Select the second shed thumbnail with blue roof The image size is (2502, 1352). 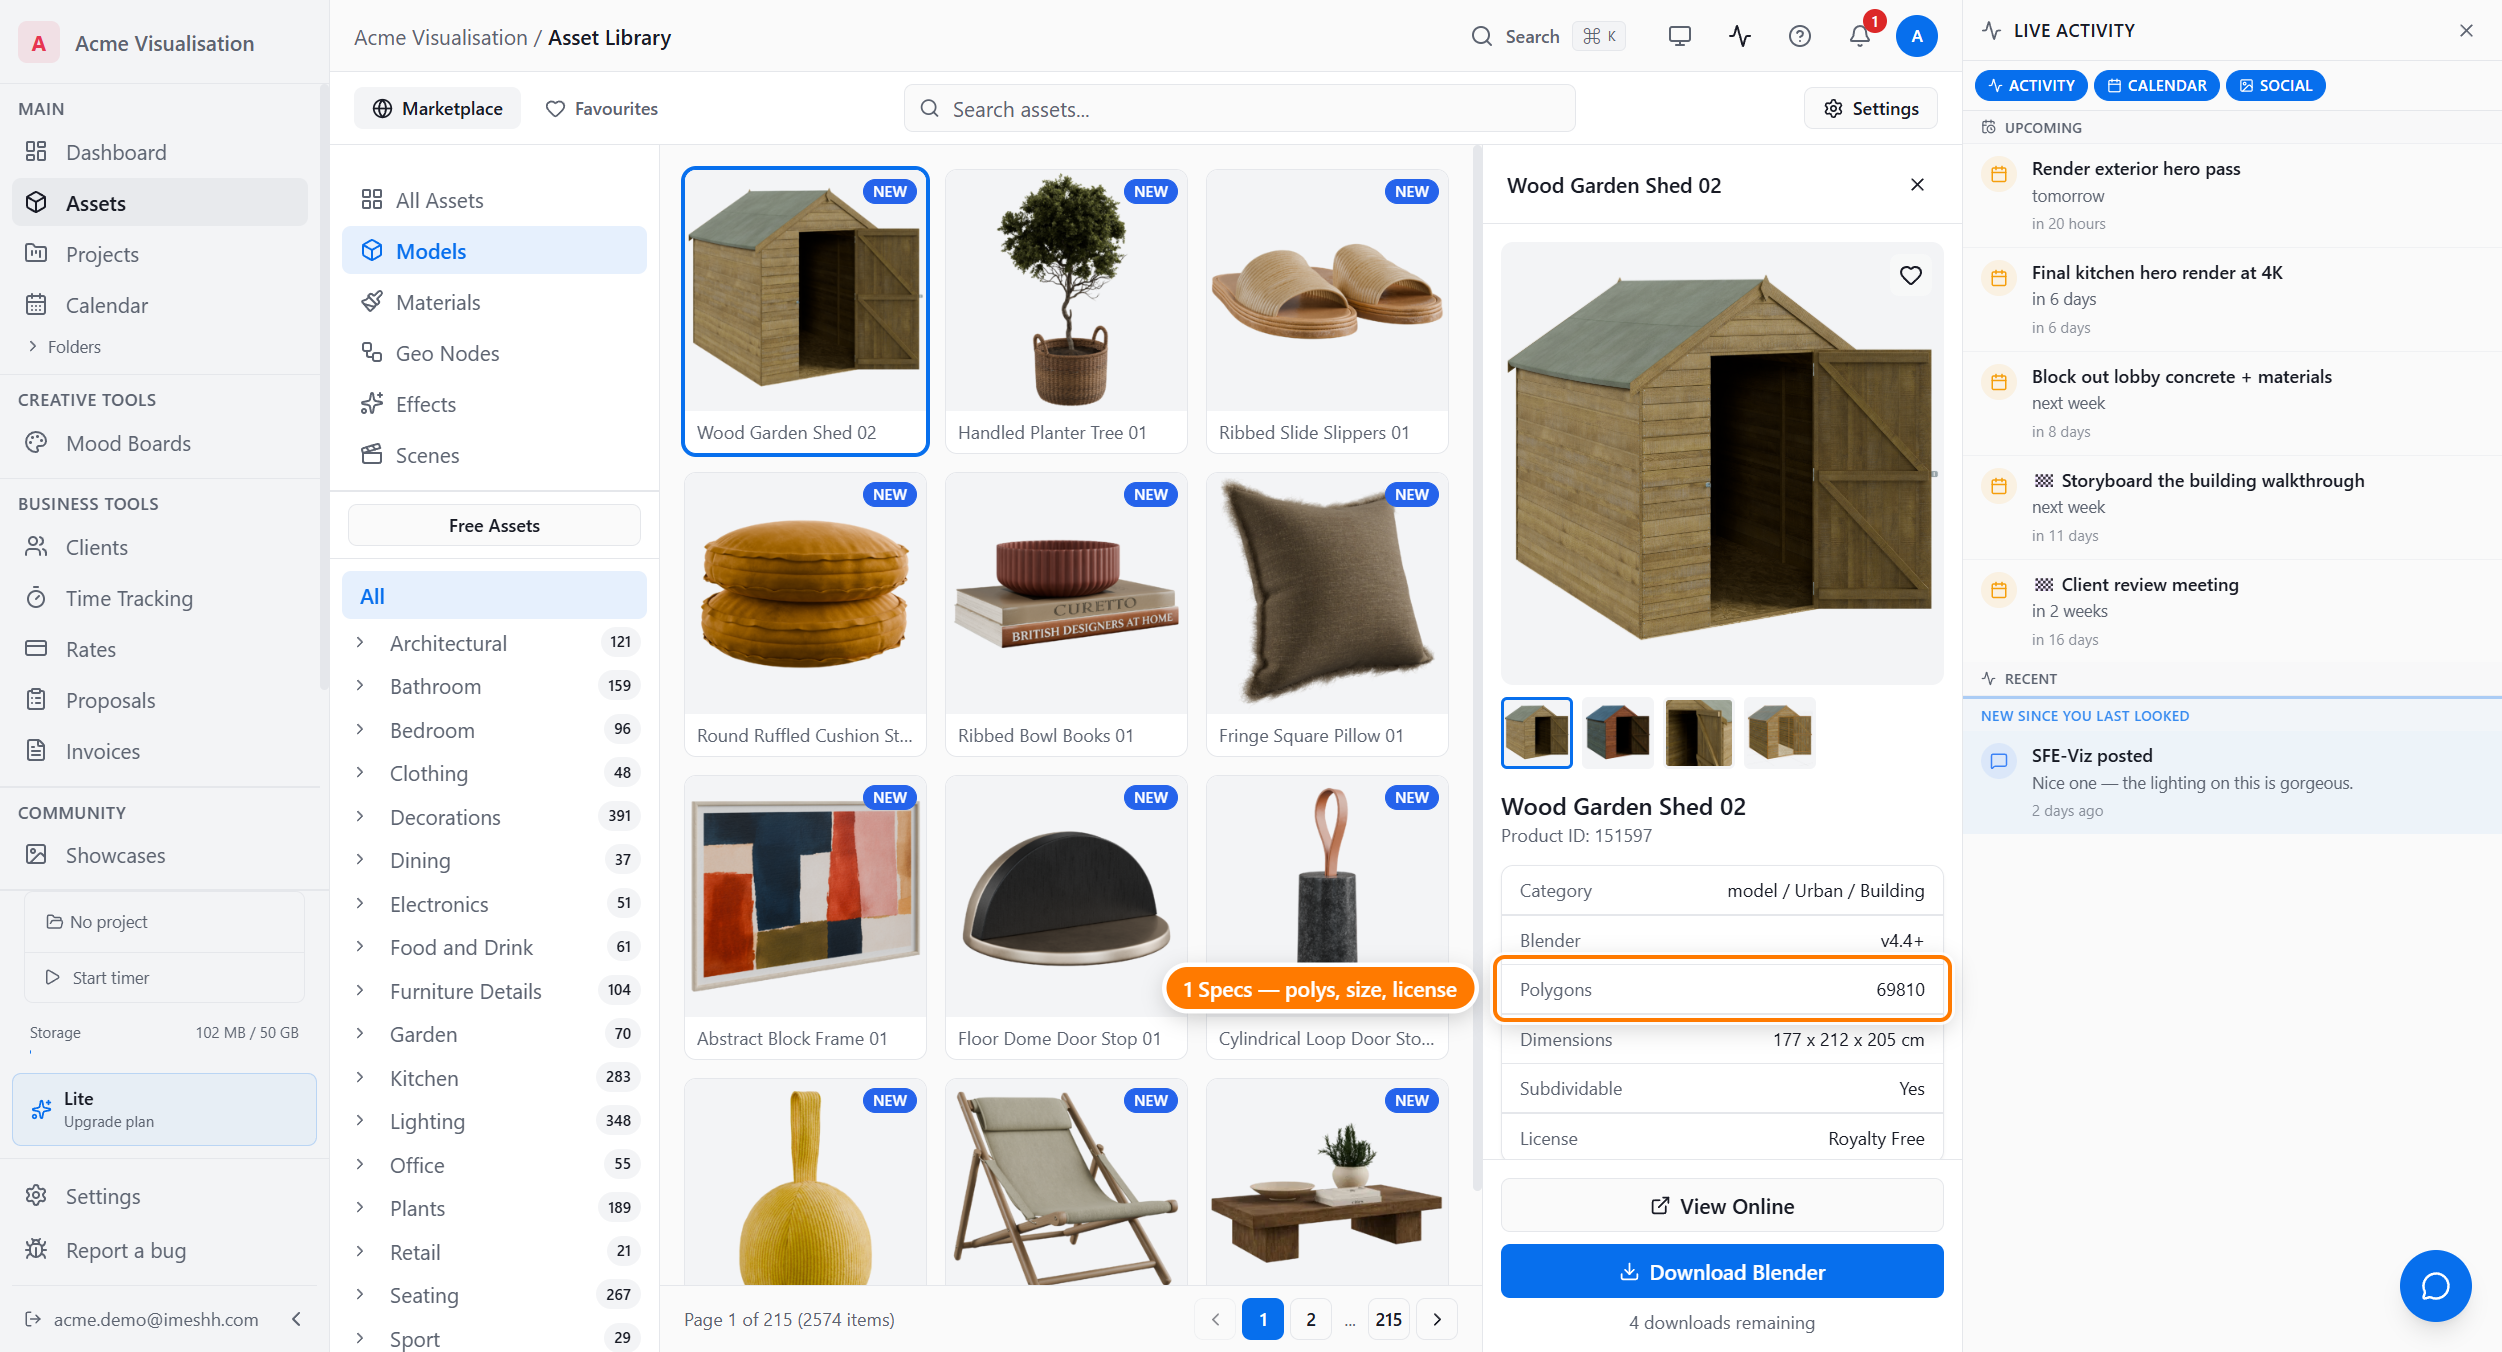(x=1617, y=733)
